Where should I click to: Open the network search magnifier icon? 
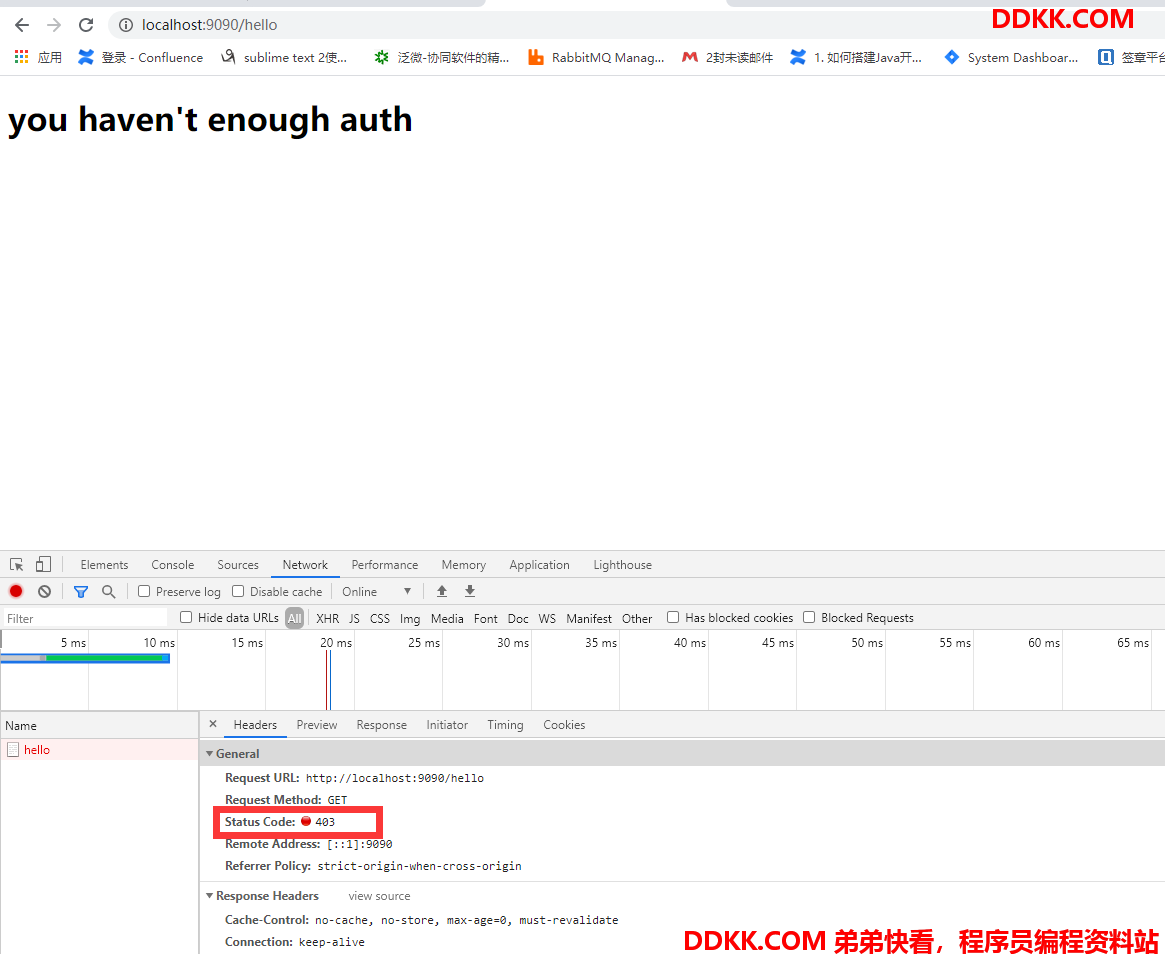coord(108,591)
